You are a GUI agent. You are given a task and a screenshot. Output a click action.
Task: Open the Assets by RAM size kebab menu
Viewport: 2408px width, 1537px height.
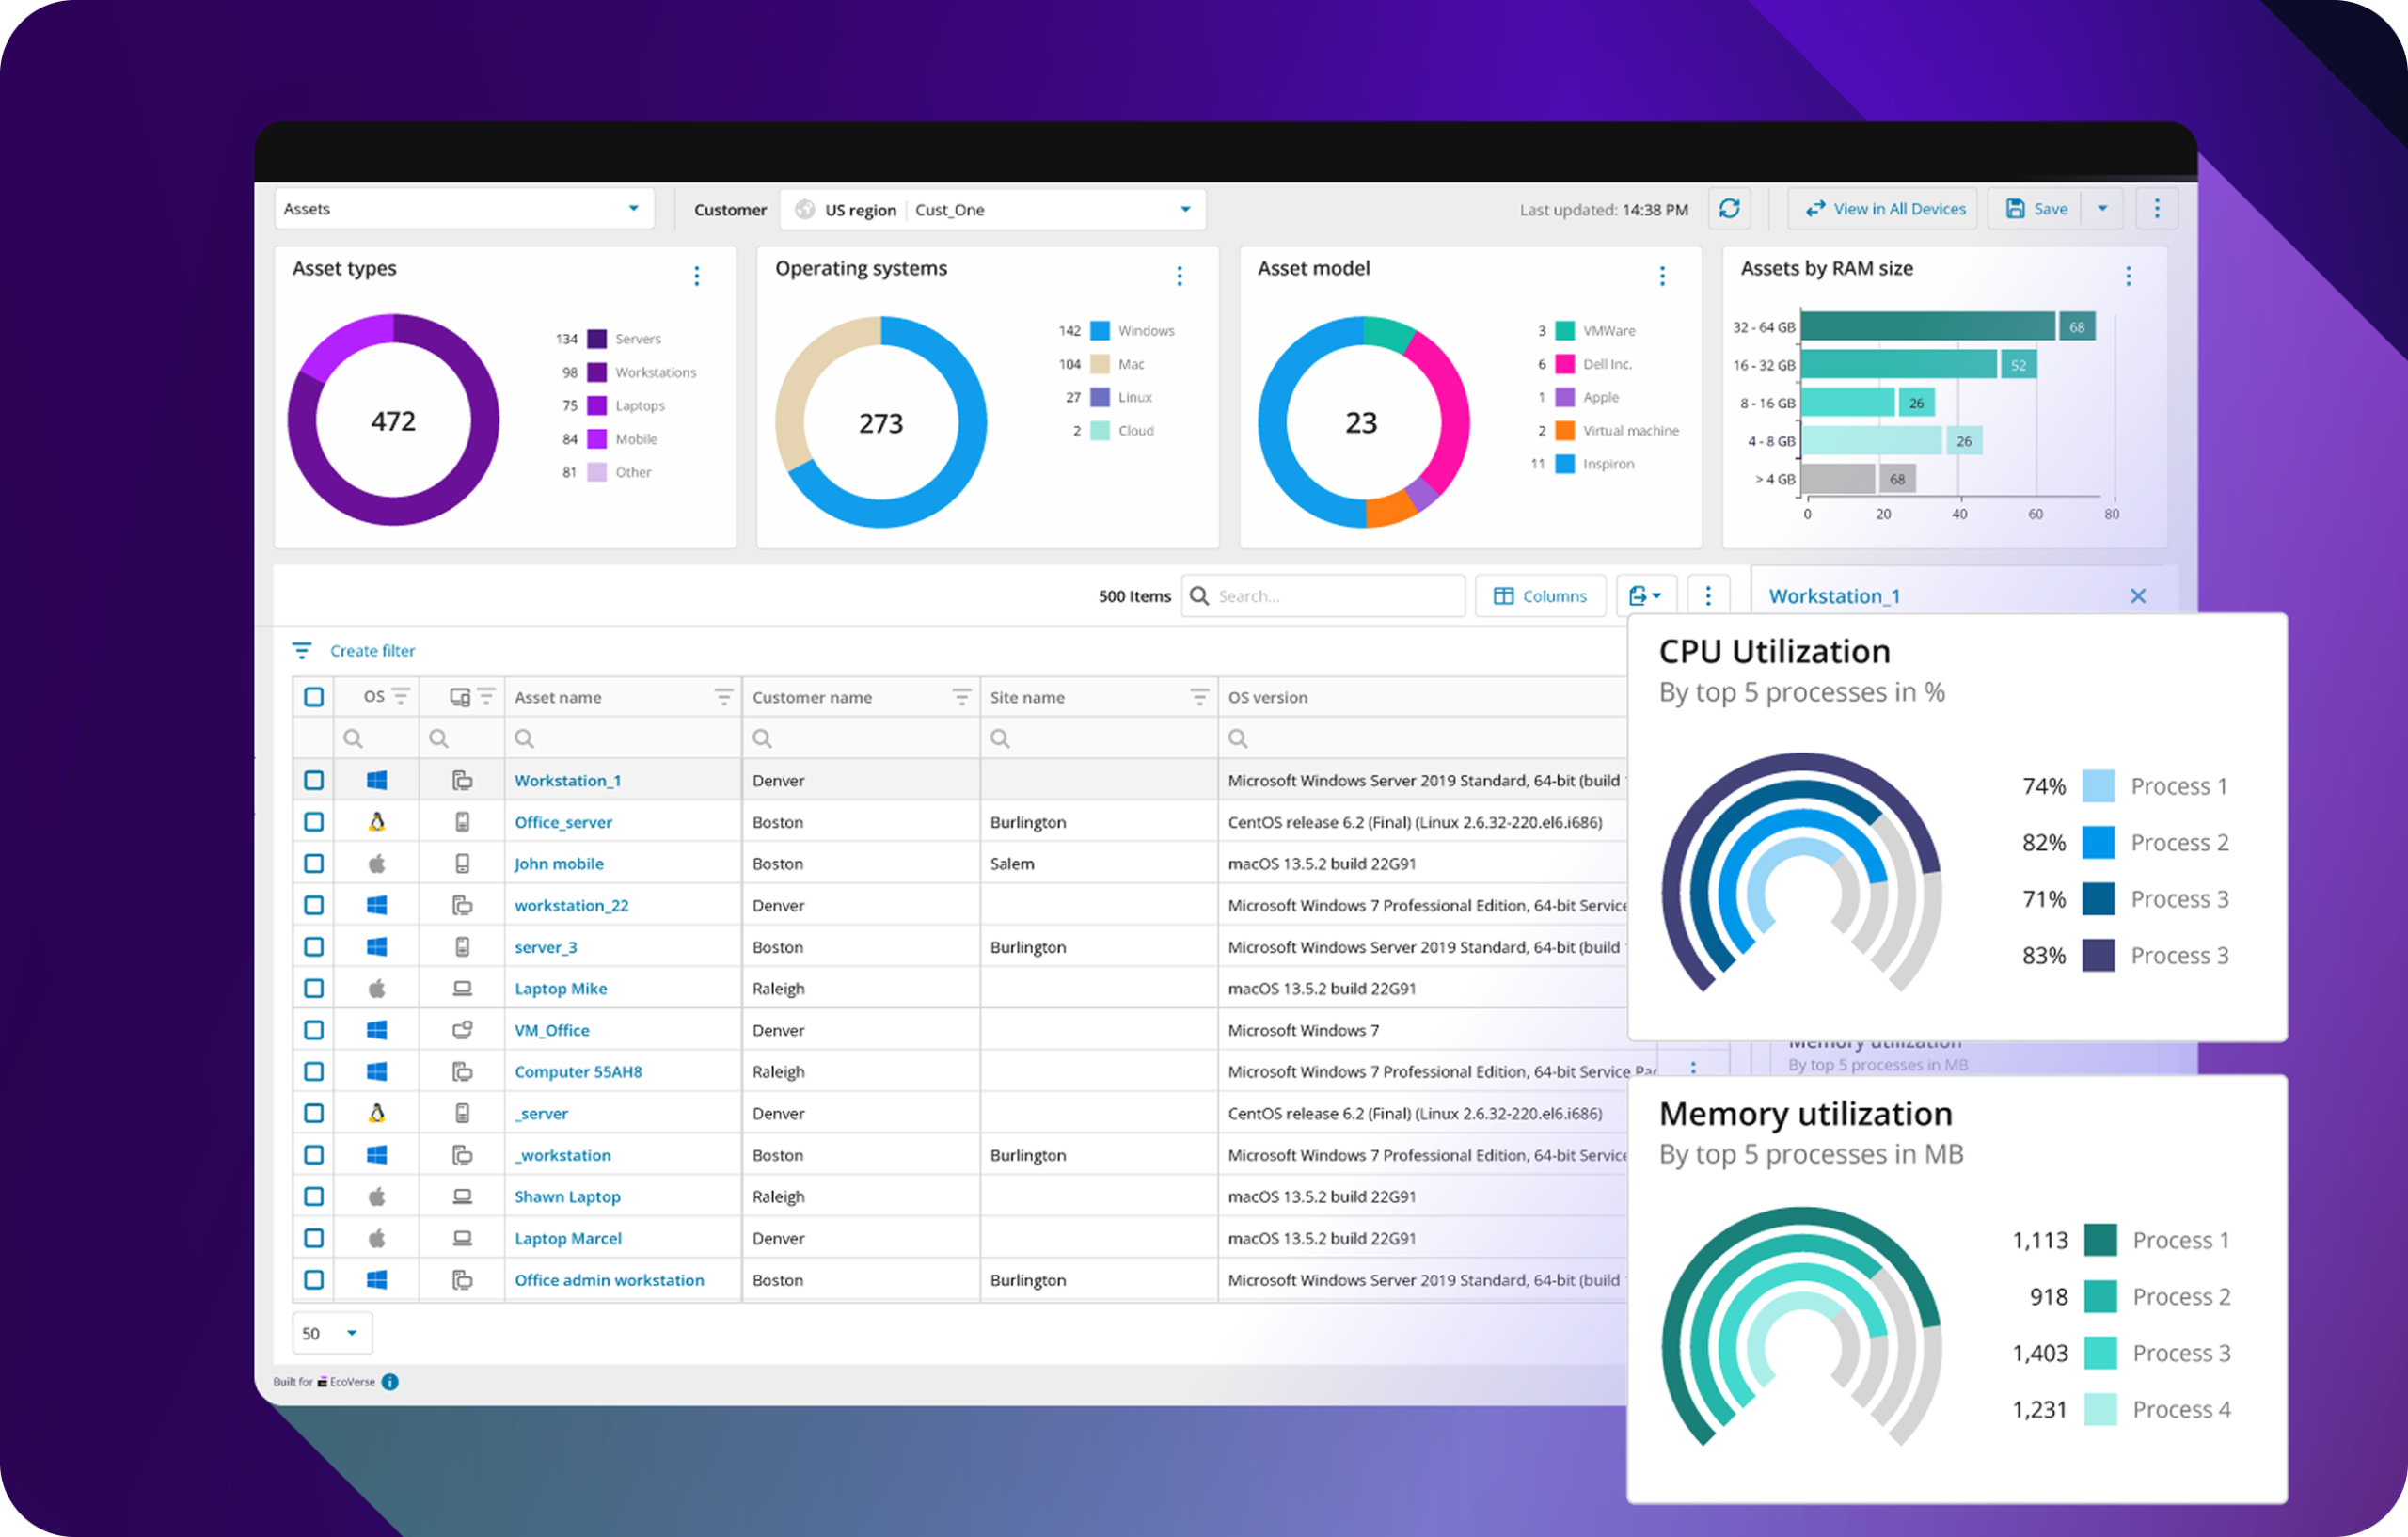(x=2128, y=276)
